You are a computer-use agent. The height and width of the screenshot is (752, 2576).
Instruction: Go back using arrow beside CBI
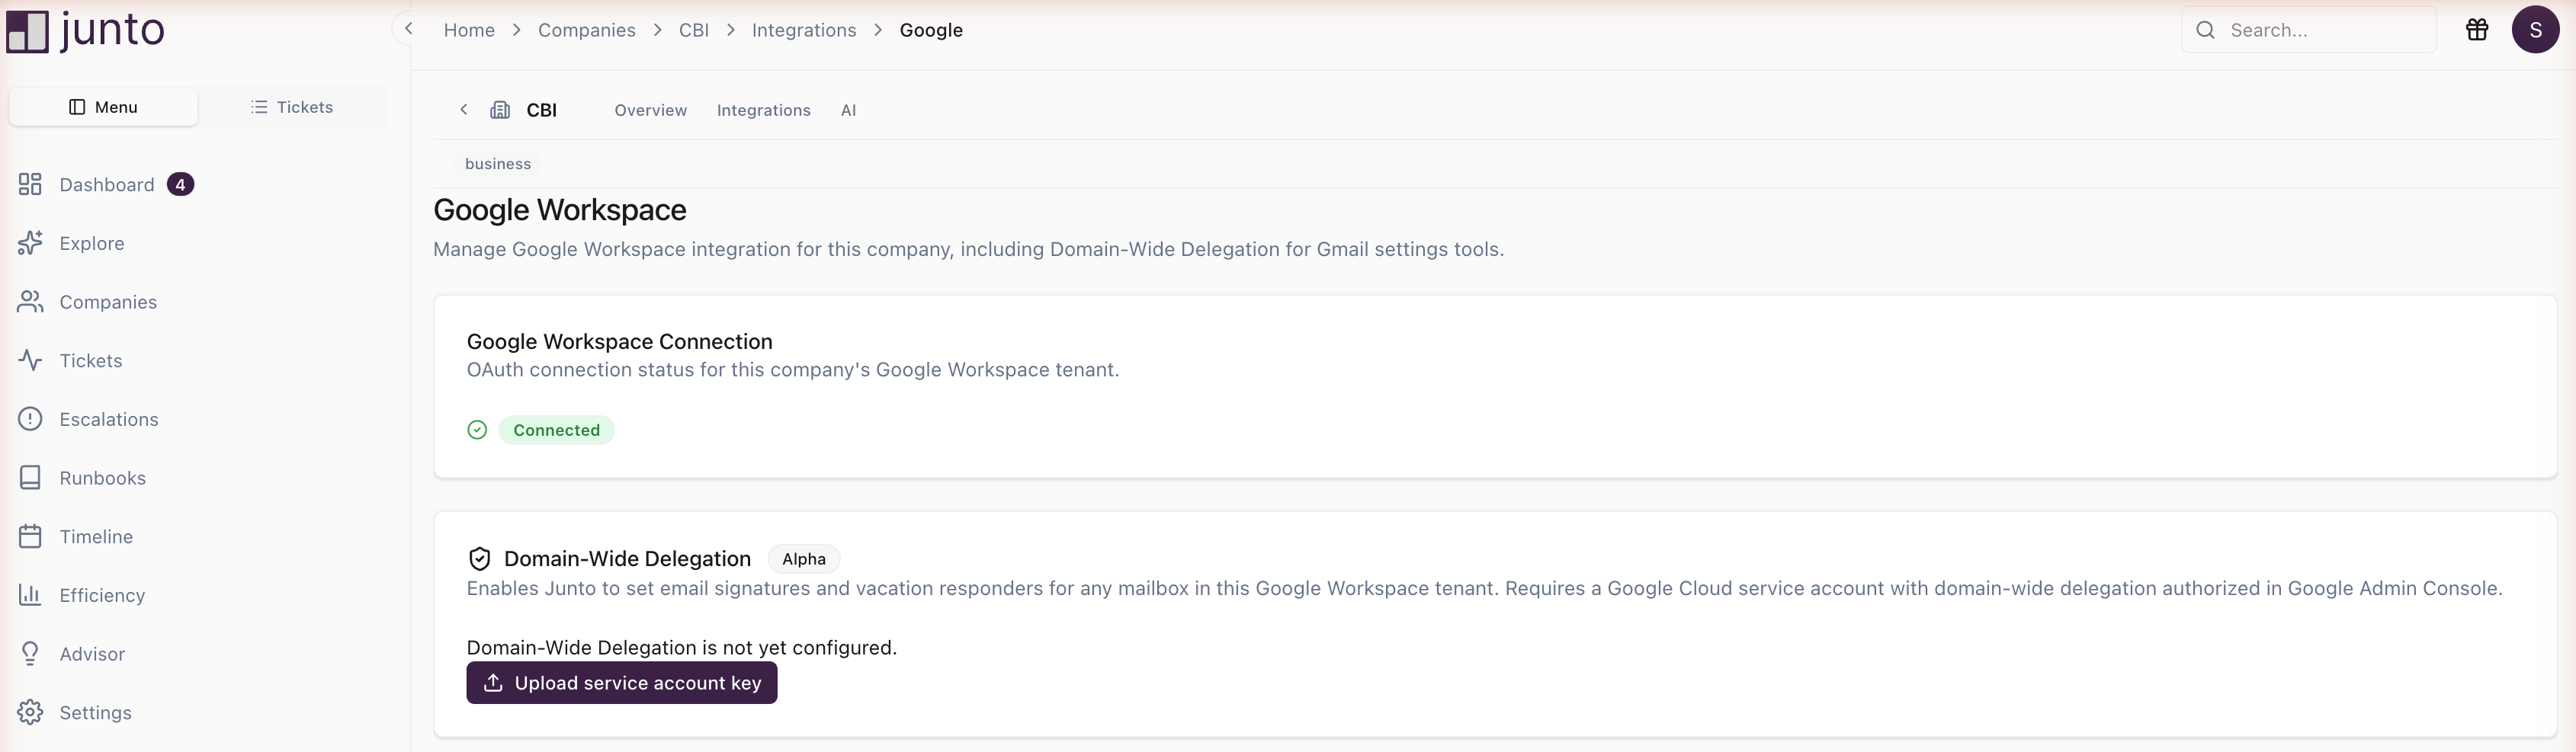click(x=464, y=110)
